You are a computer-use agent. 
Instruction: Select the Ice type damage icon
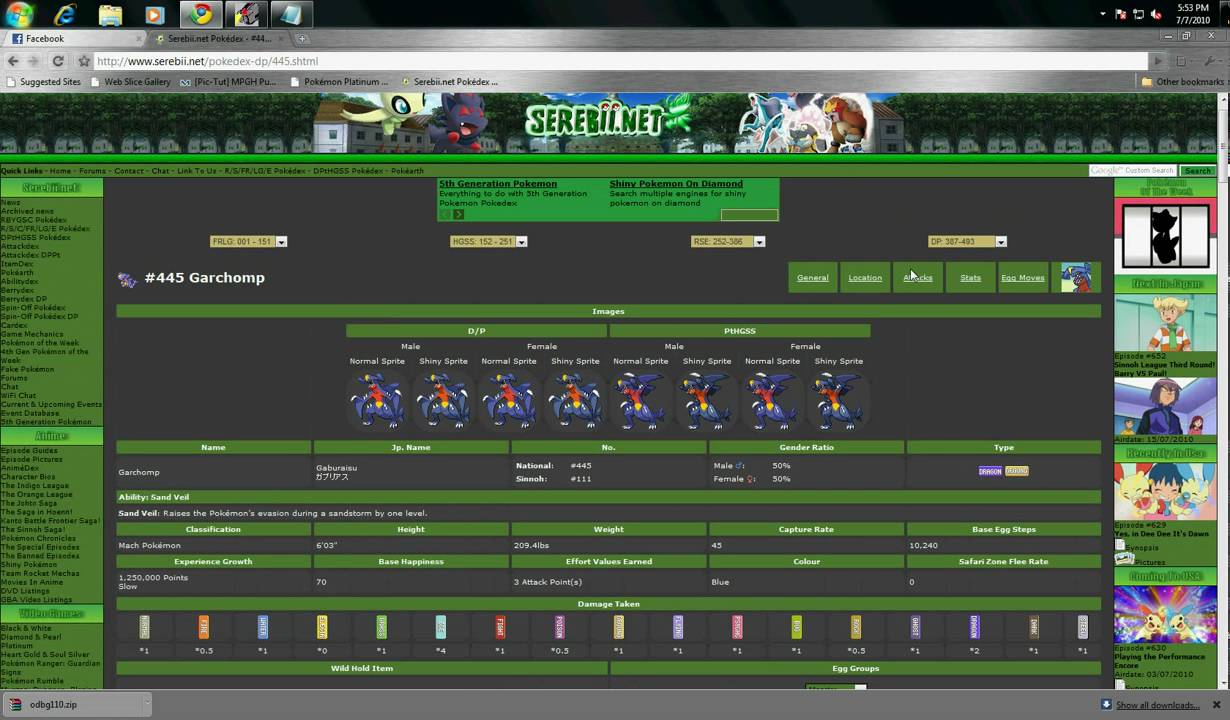click(441, 627)
